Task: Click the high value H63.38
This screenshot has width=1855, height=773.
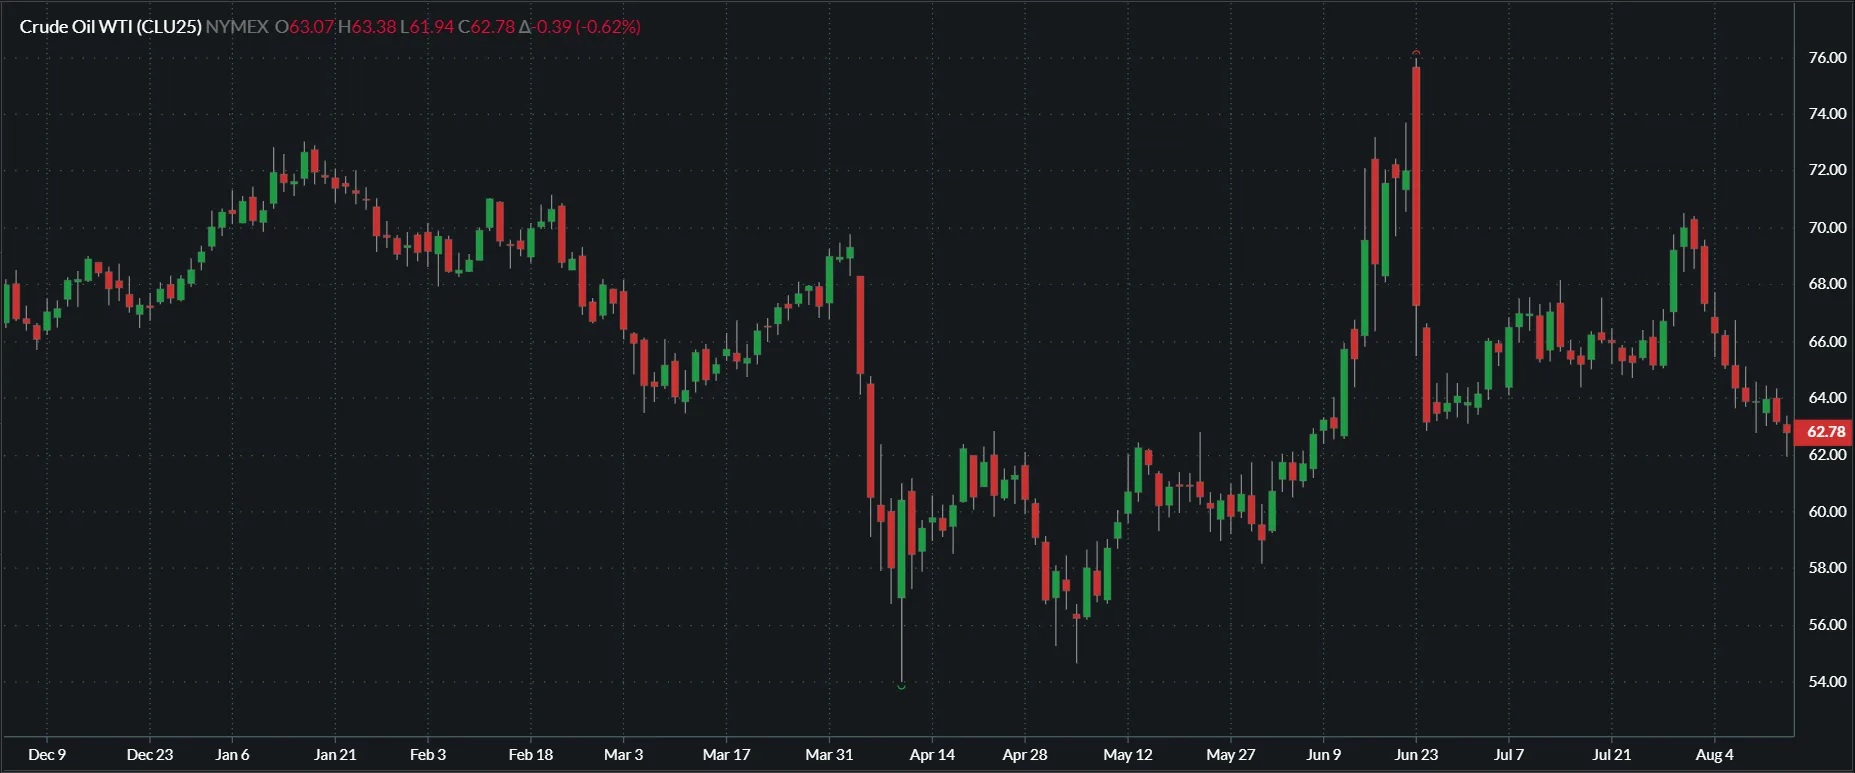Action: click(x=367, y=27)
